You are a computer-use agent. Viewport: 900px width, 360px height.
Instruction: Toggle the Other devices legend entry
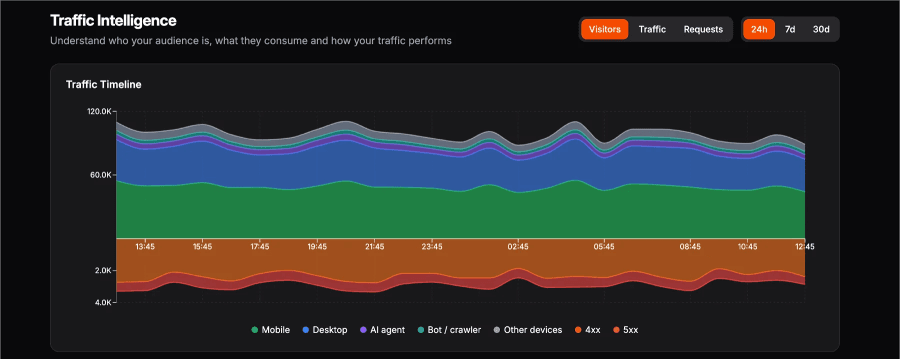coord(527,330)
